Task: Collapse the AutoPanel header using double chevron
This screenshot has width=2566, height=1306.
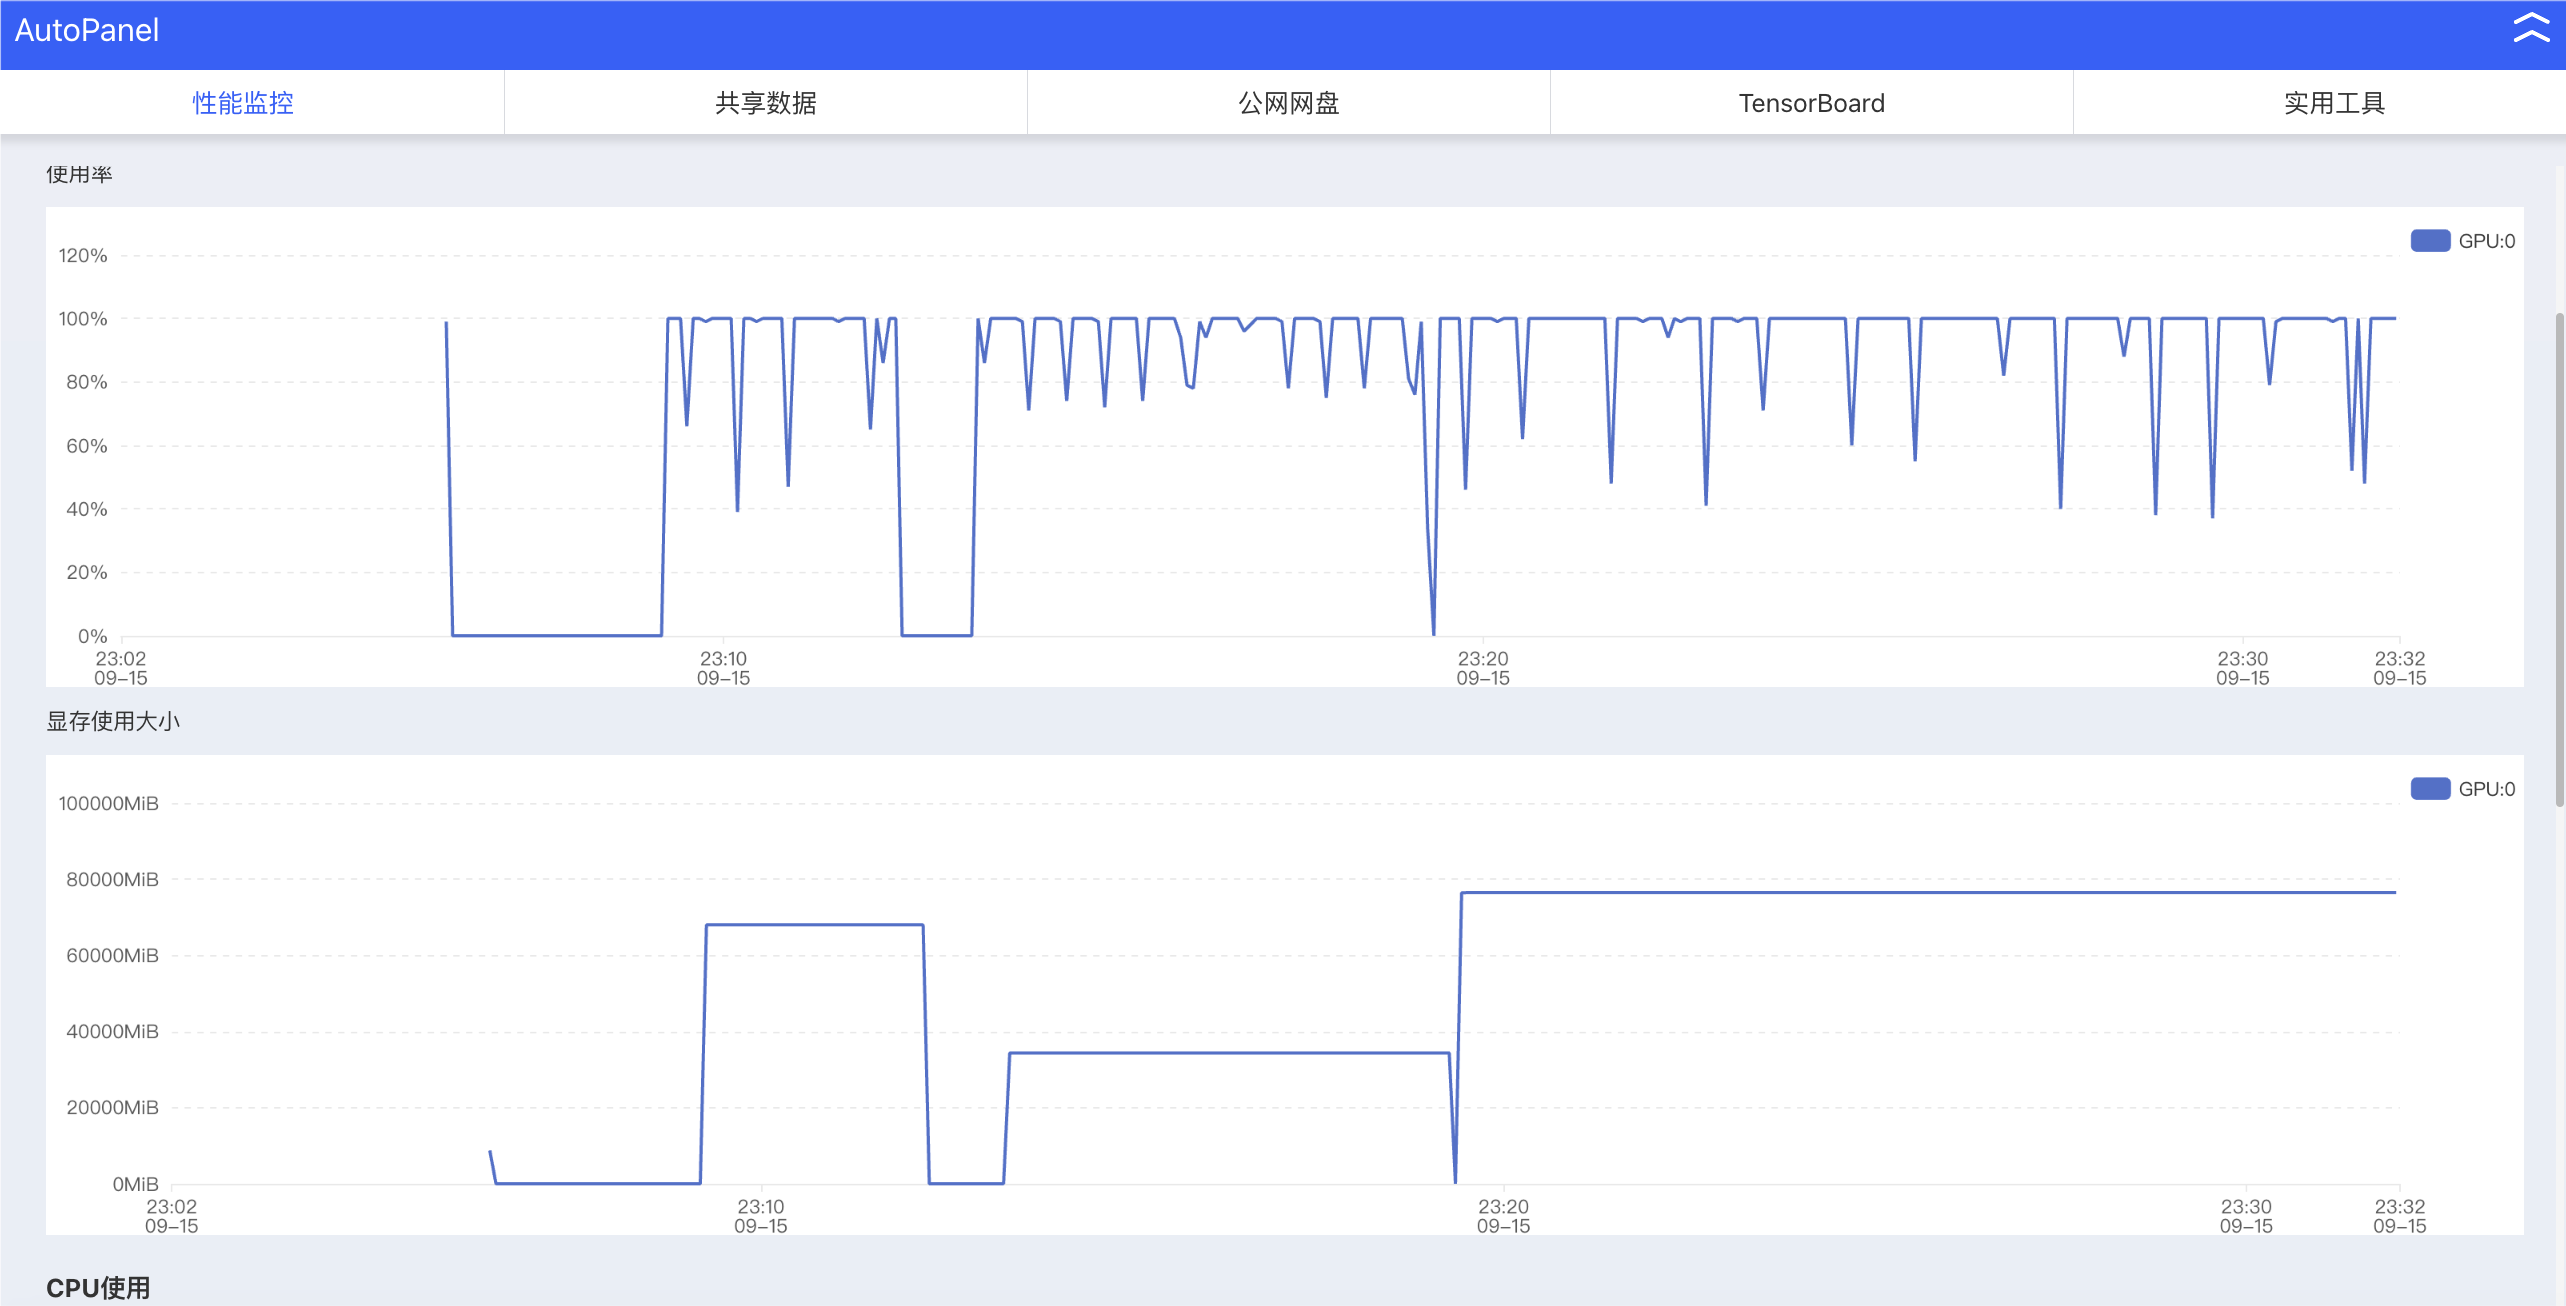Action: pos(2531,29)
